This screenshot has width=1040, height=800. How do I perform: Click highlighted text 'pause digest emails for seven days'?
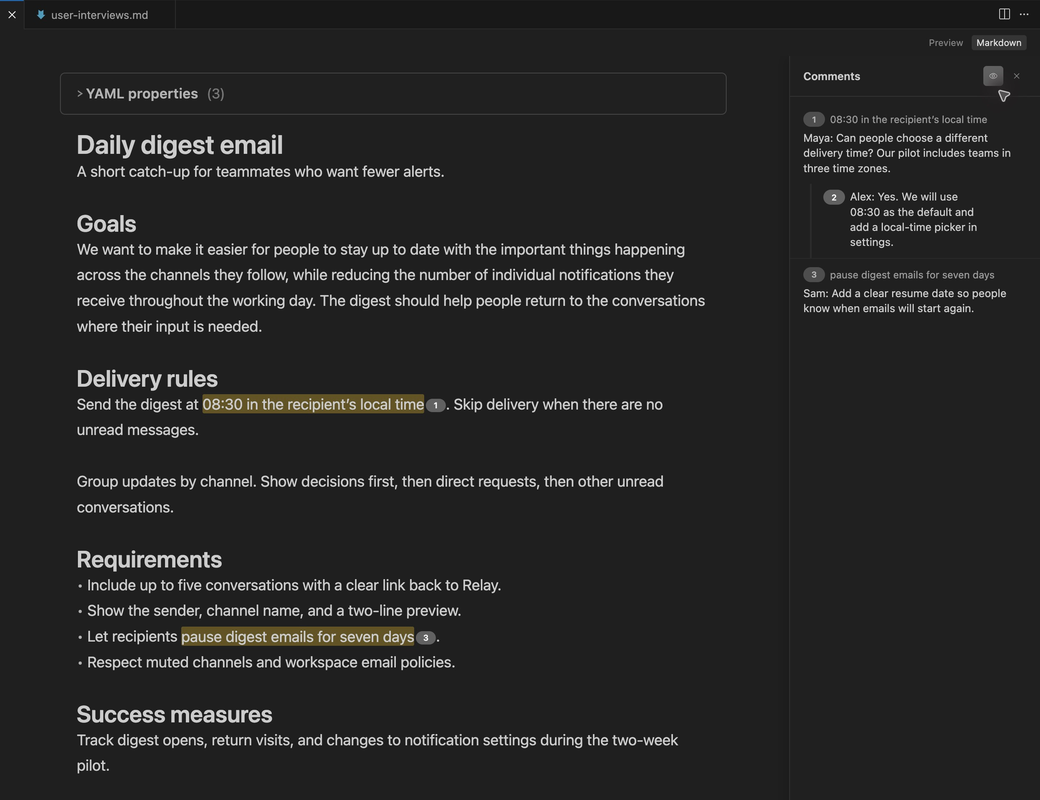pos(297,636)
